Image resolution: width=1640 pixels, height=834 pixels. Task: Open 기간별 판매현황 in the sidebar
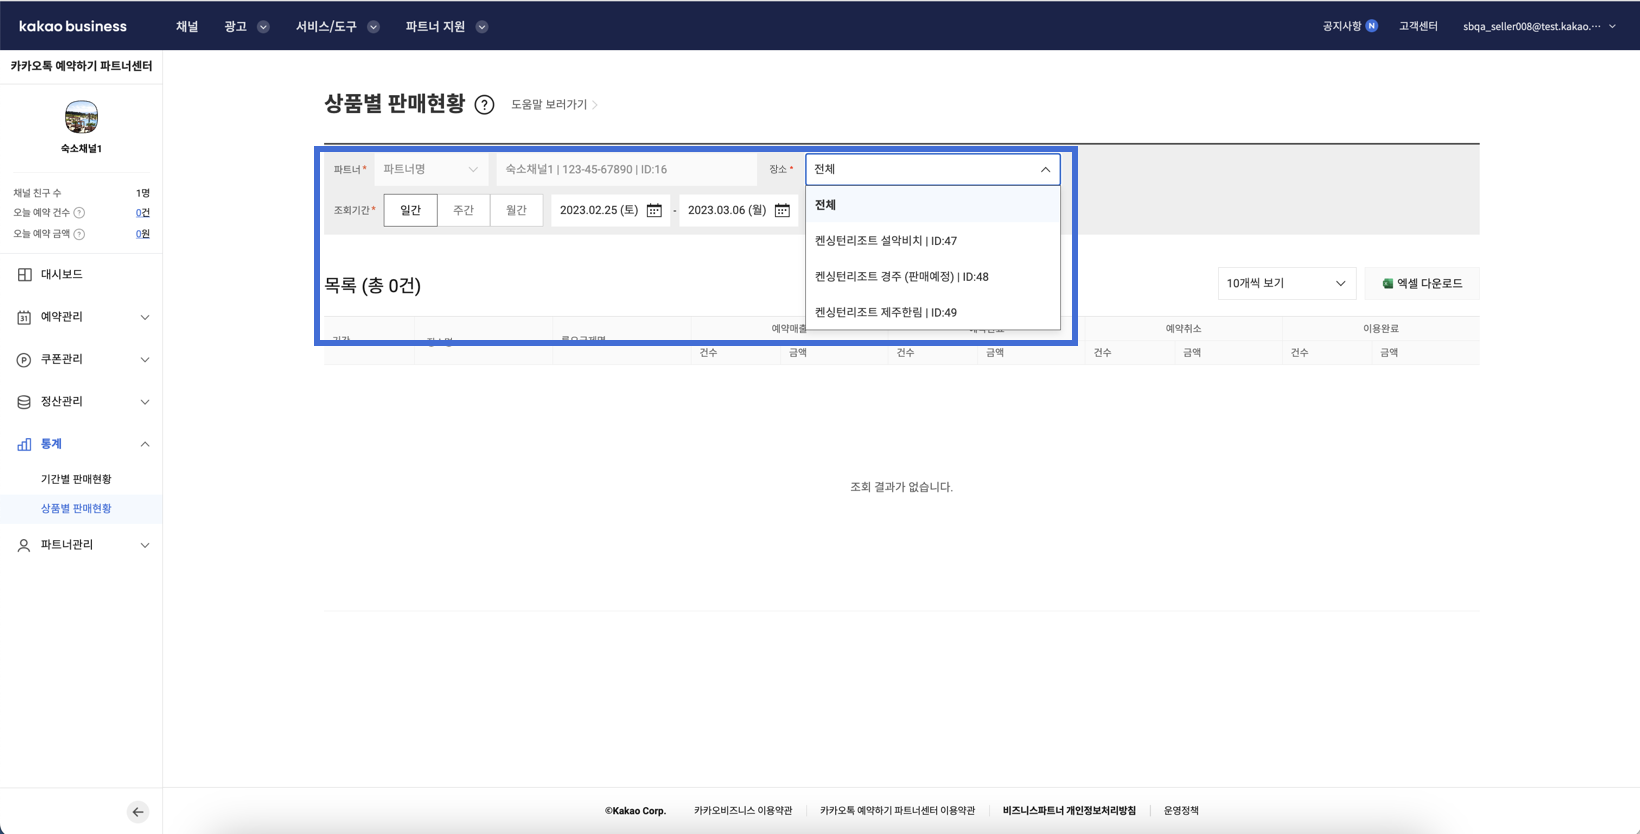tap(76, 479)
